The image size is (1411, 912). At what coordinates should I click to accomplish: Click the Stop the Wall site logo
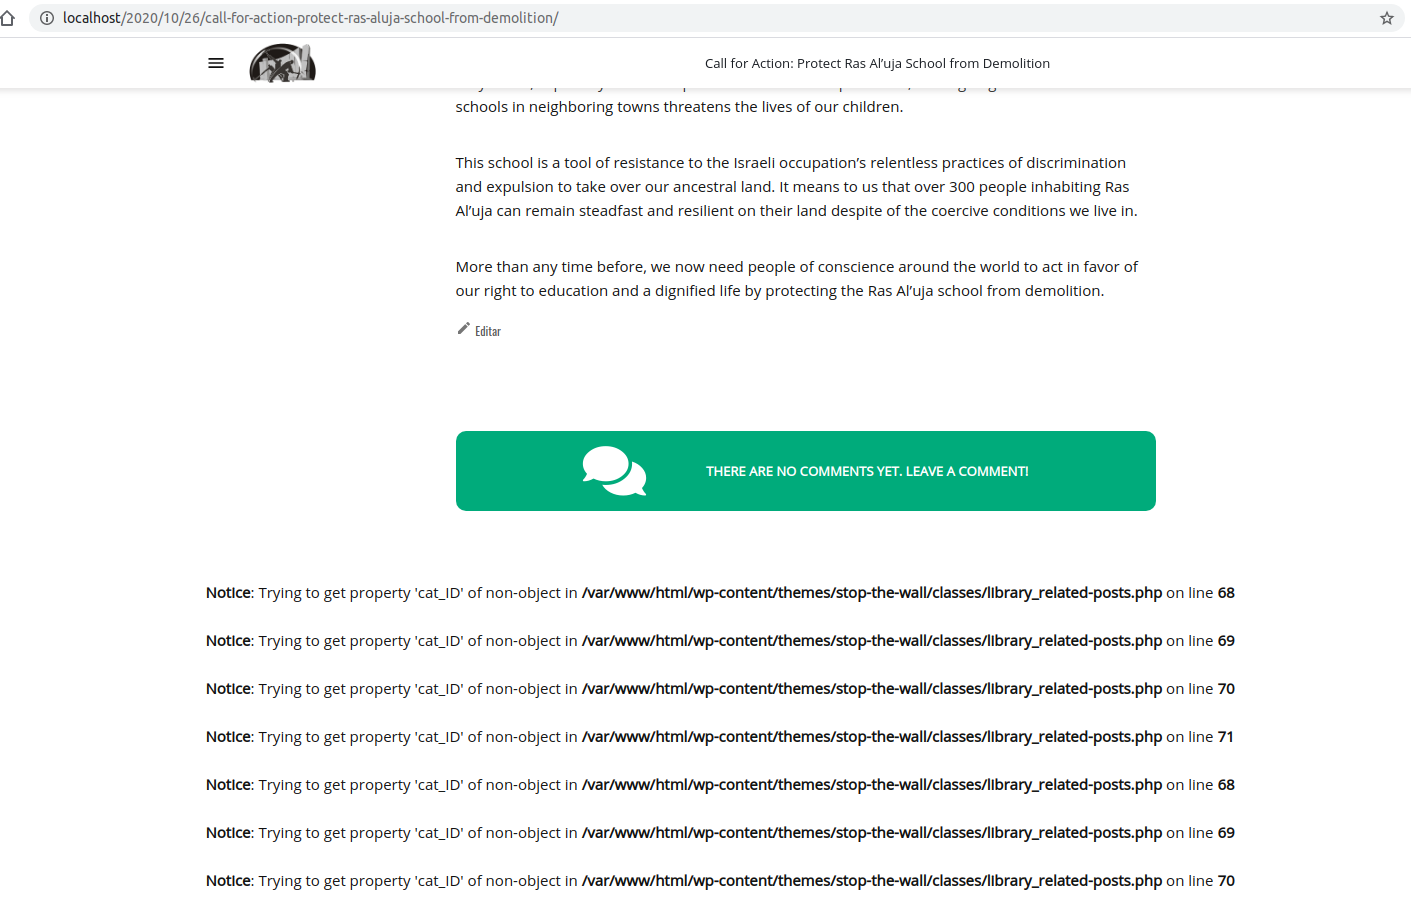click(x=283, y=63)
